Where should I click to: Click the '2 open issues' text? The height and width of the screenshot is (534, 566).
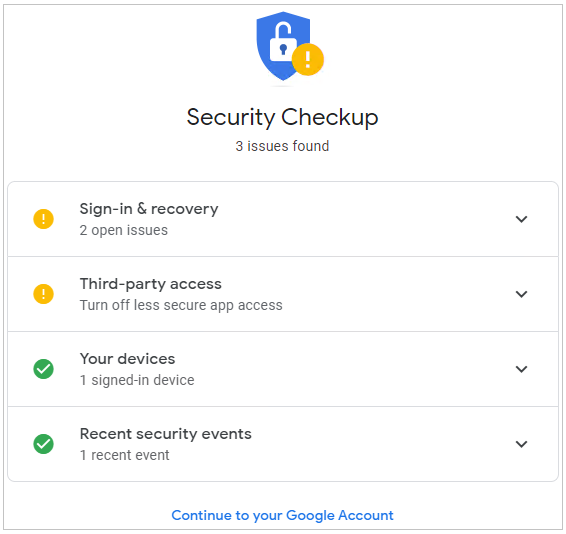tap(124, 230)
